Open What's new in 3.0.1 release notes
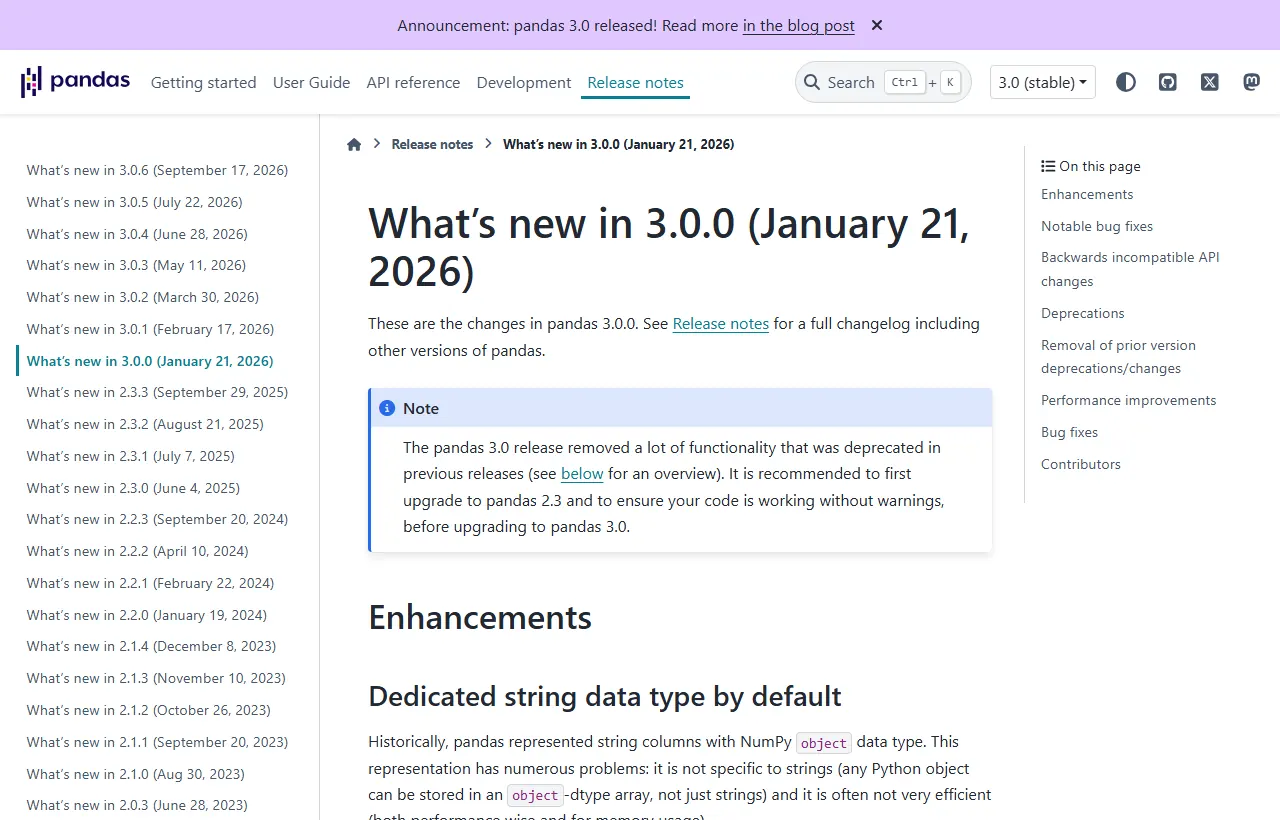This screenshot has width=1280, height=820. pos(151,329)
